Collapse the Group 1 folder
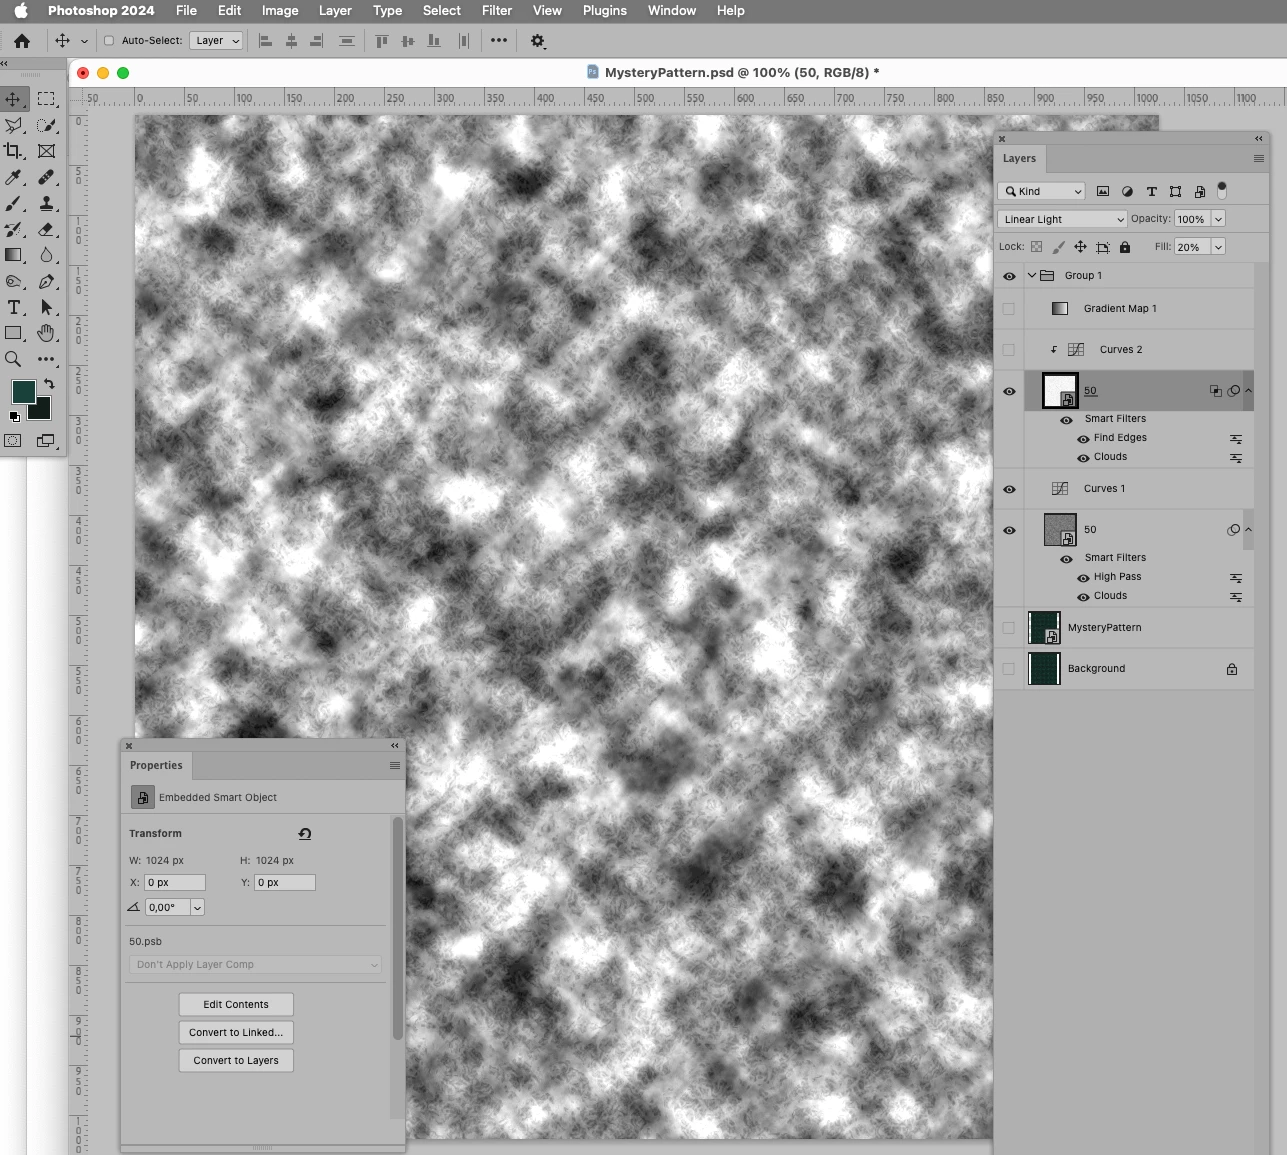The image size is (1287, 1155). [1032, 276]
